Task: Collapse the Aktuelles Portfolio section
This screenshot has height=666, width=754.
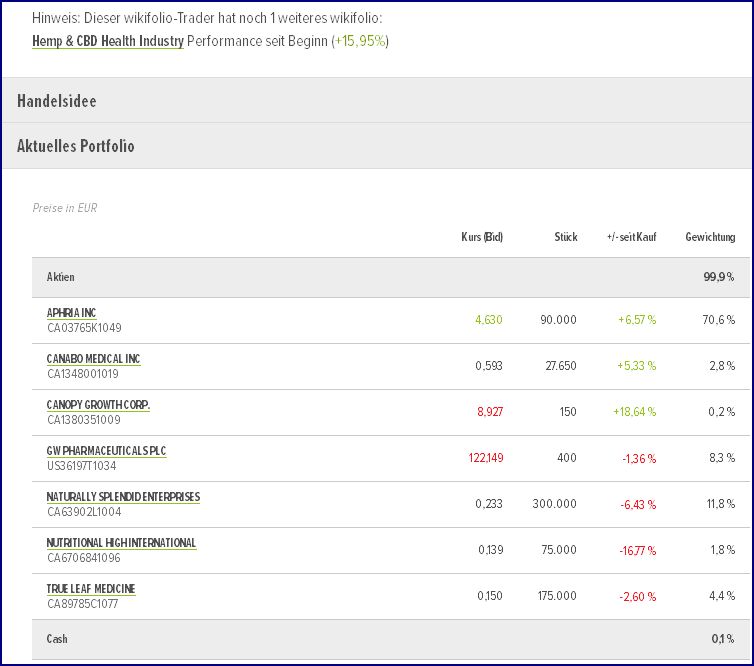Action: pyautogui.click(x=76, y=146)
